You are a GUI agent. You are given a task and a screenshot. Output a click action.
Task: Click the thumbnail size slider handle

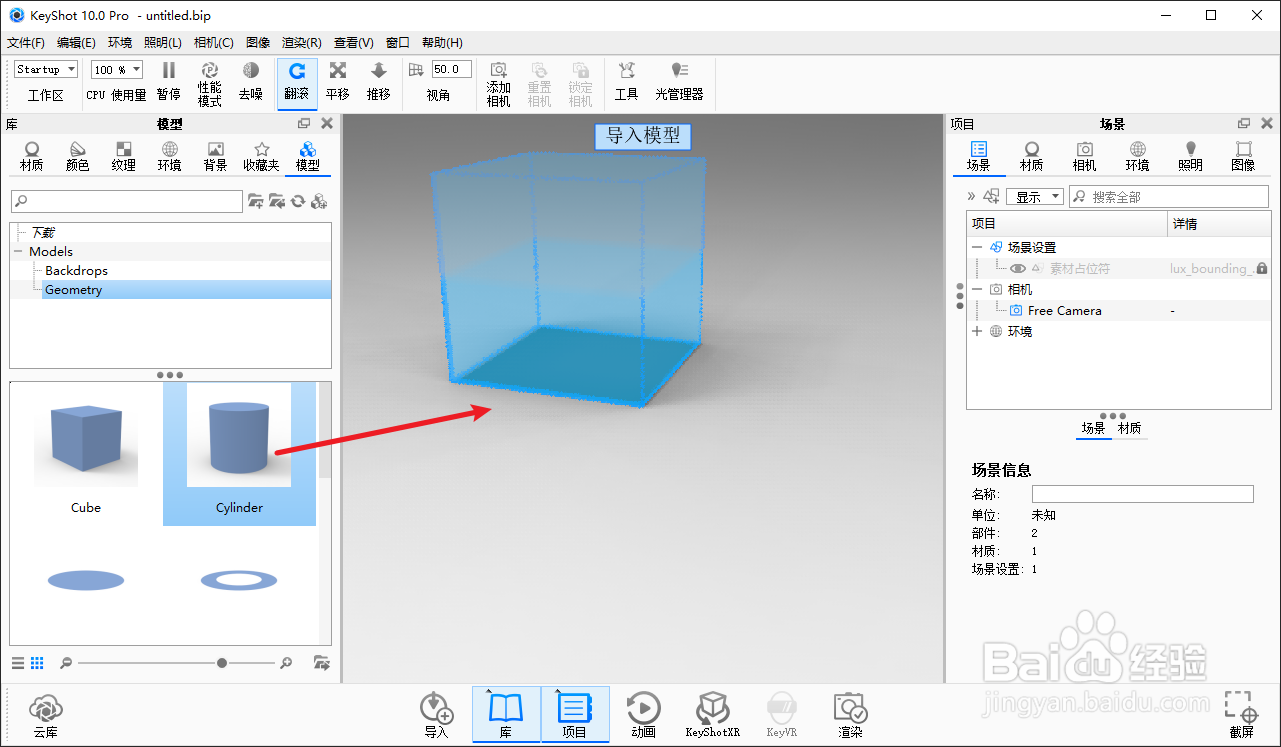pos(222,663)
